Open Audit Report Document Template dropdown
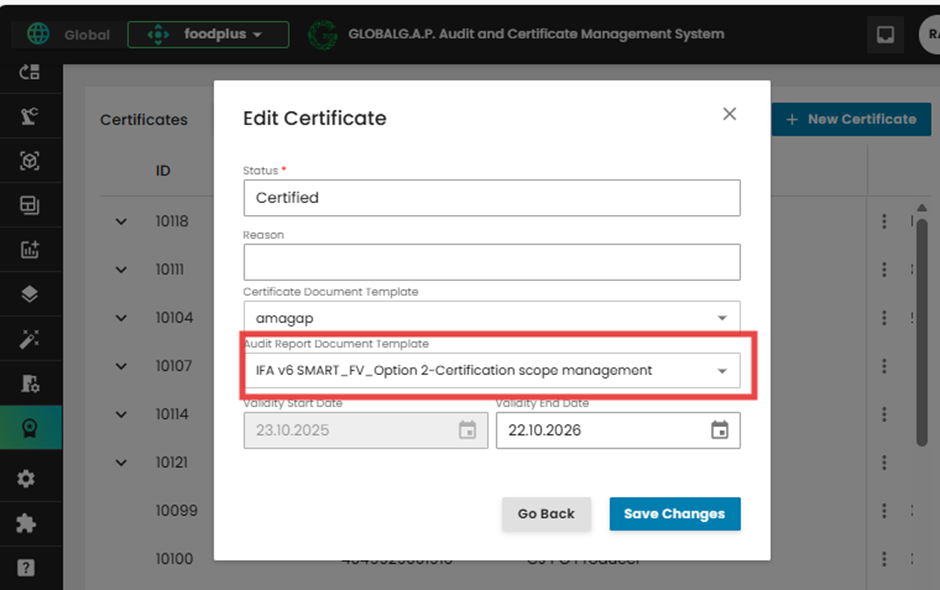 click(x=722, y=371)
